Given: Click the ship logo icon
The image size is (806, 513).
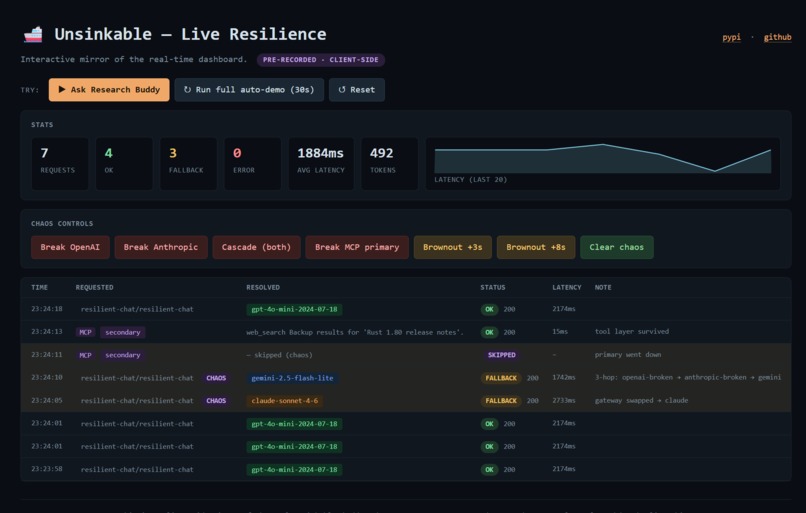Looking at the screenshot, I should pyautogui.click(x=33, y=34).
